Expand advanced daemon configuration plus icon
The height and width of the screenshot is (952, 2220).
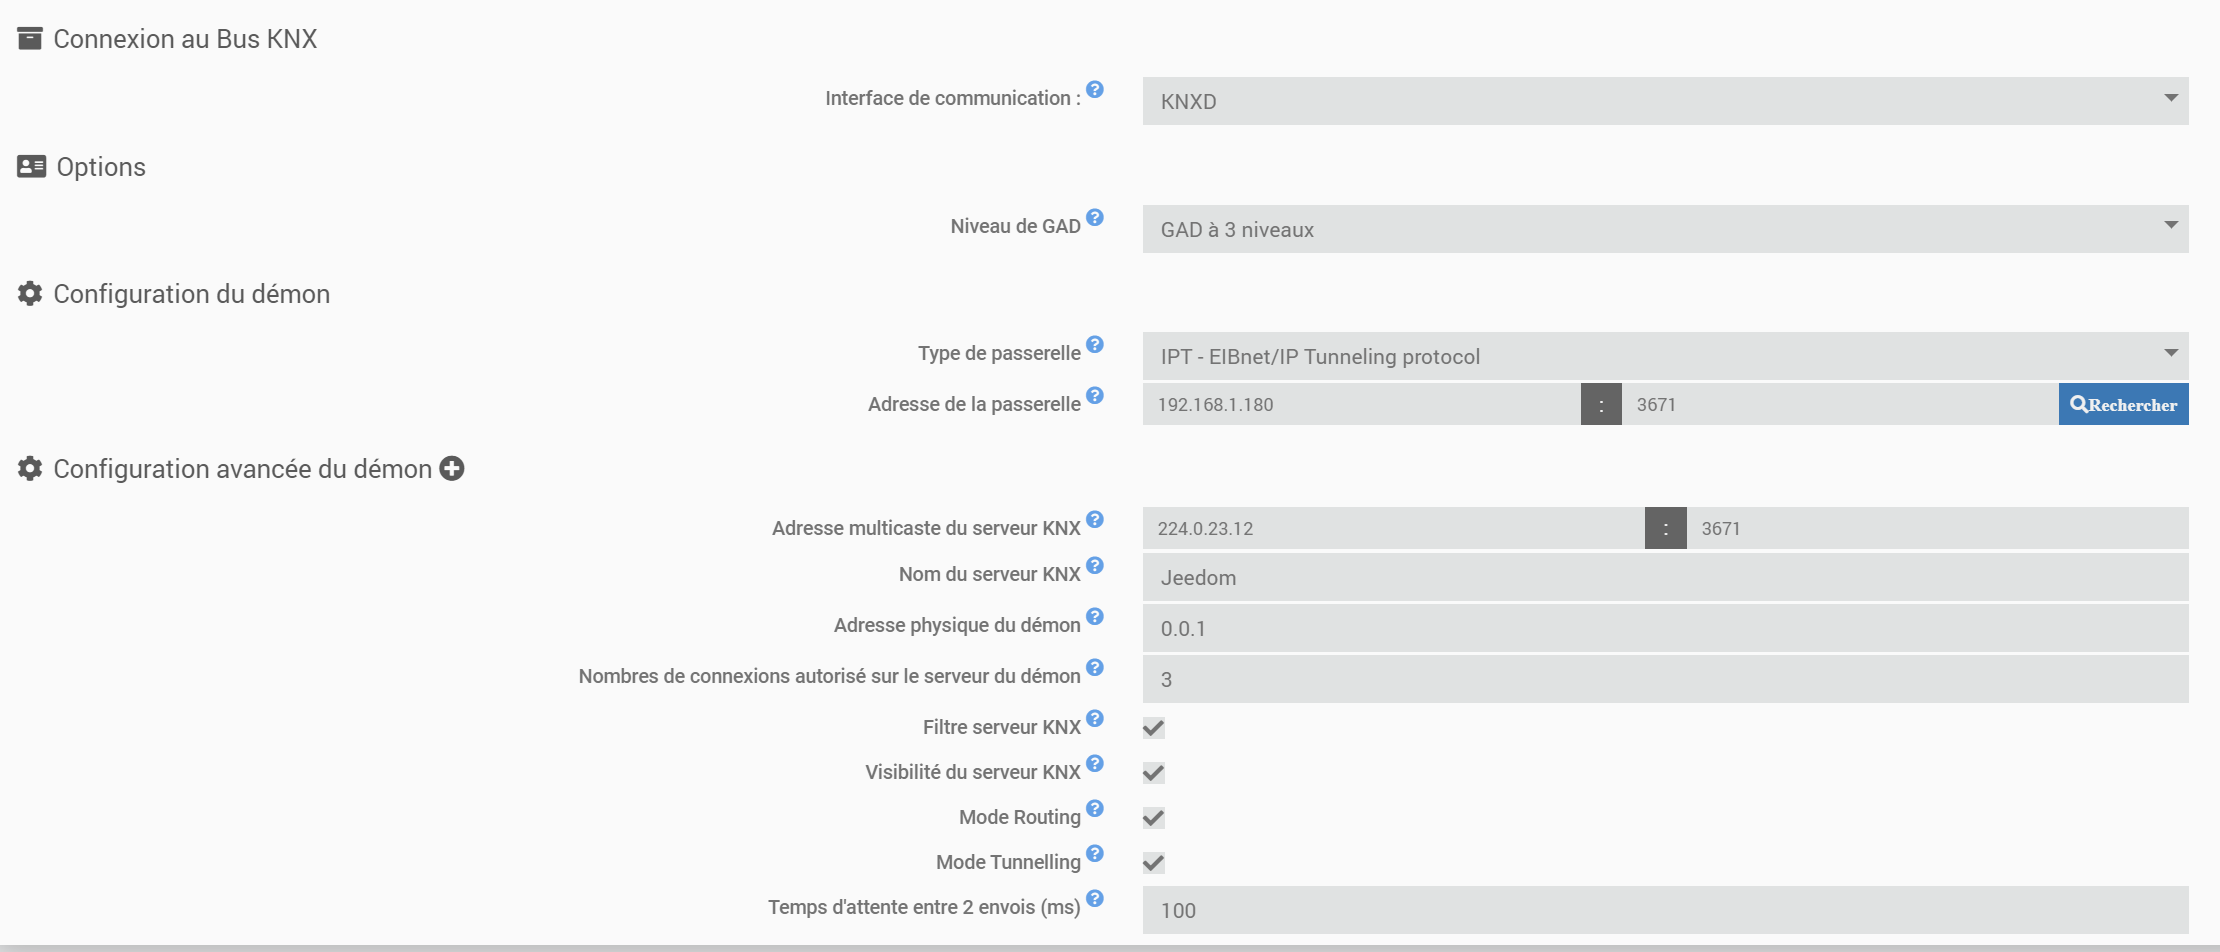click(x=452, y=468)
